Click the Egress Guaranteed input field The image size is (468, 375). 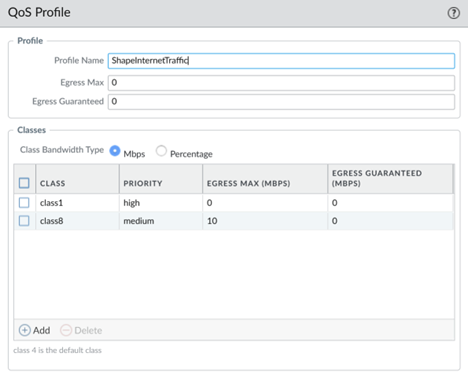click(281, 102)
